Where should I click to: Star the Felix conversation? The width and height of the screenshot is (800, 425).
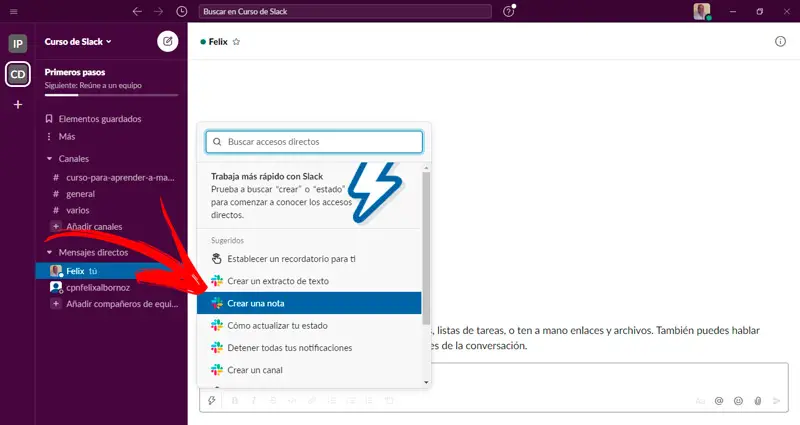(236, 42)
